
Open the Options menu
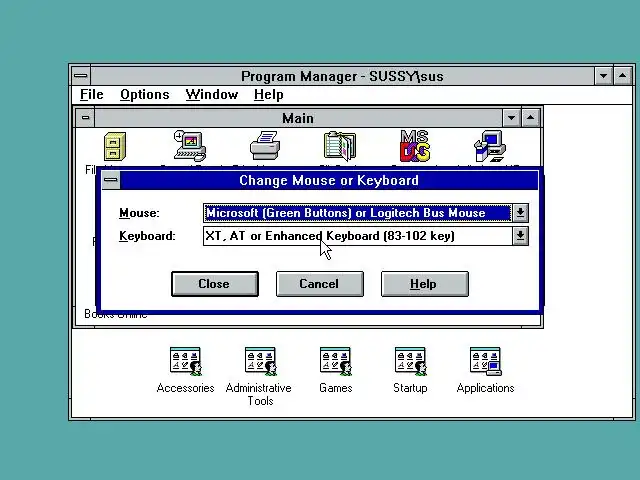144,94
